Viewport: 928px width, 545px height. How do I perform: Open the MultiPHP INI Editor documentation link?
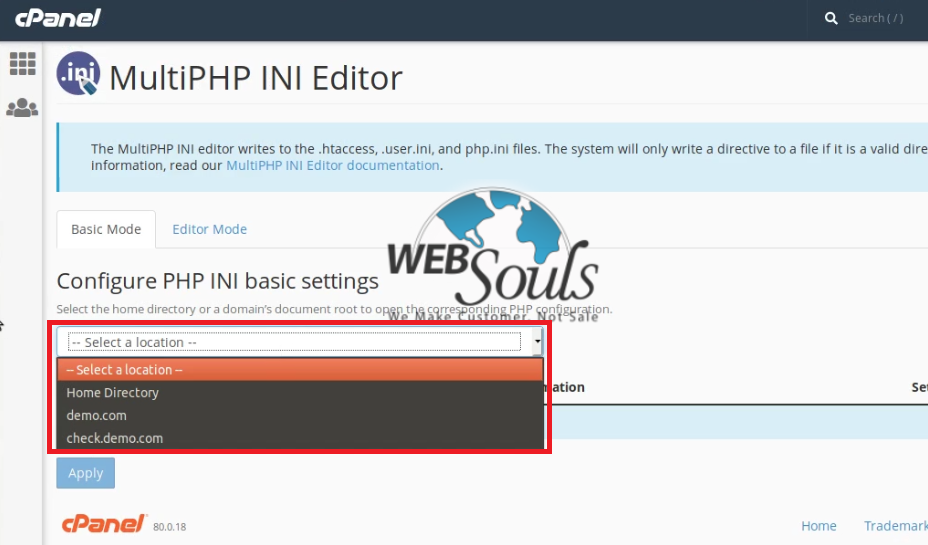[x=333, y=165]
